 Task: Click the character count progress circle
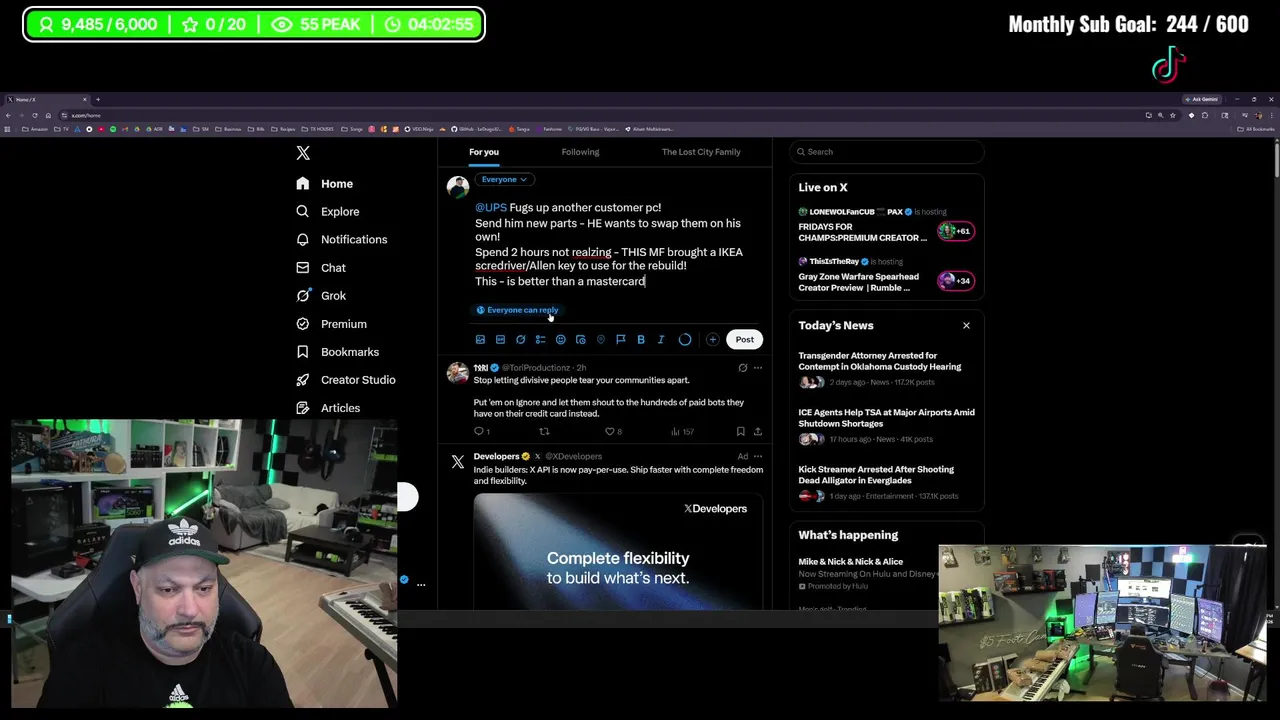click(685, 340)
